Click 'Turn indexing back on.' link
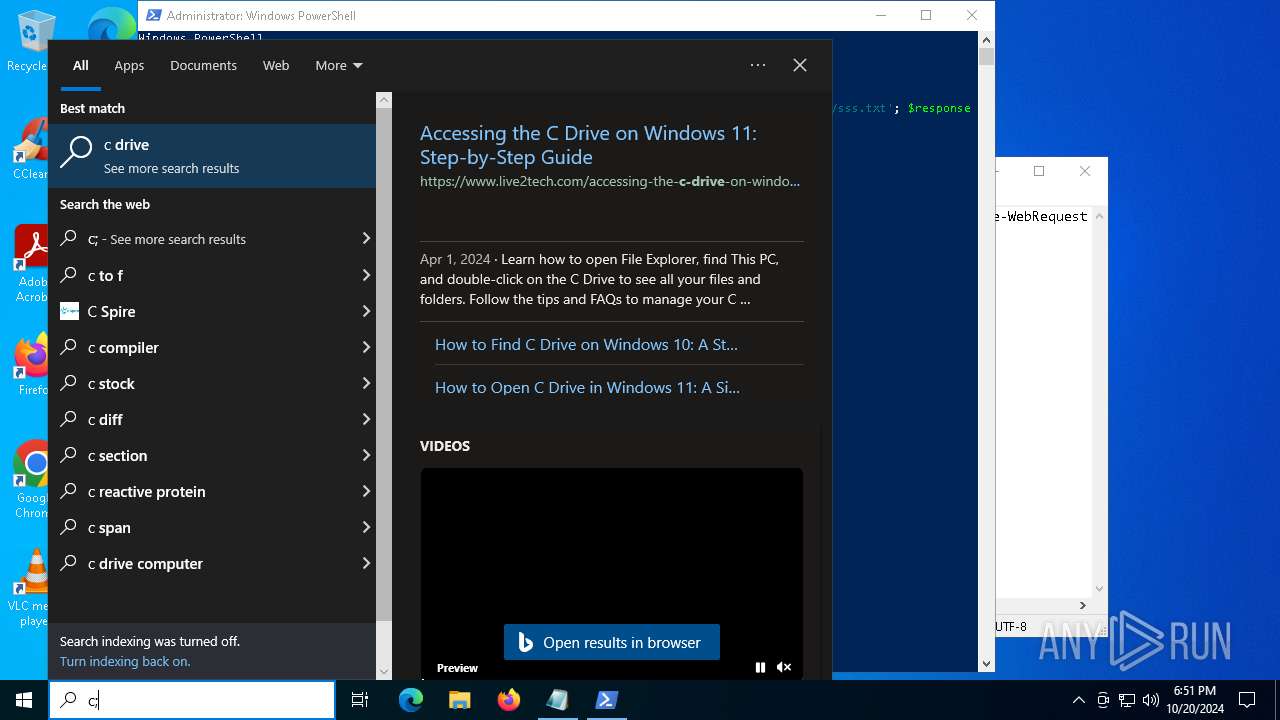The width and height of the screenshot is (1280, 720). 125,661
